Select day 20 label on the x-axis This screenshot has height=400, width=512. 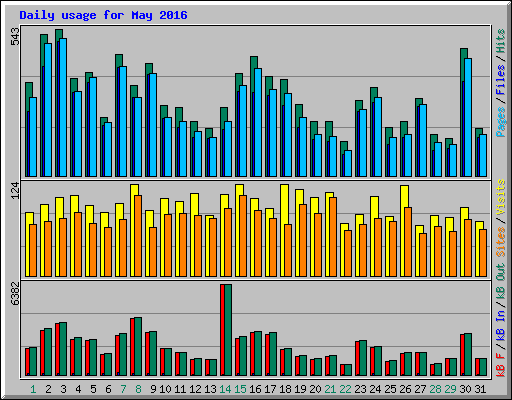(x=315, y=389)
